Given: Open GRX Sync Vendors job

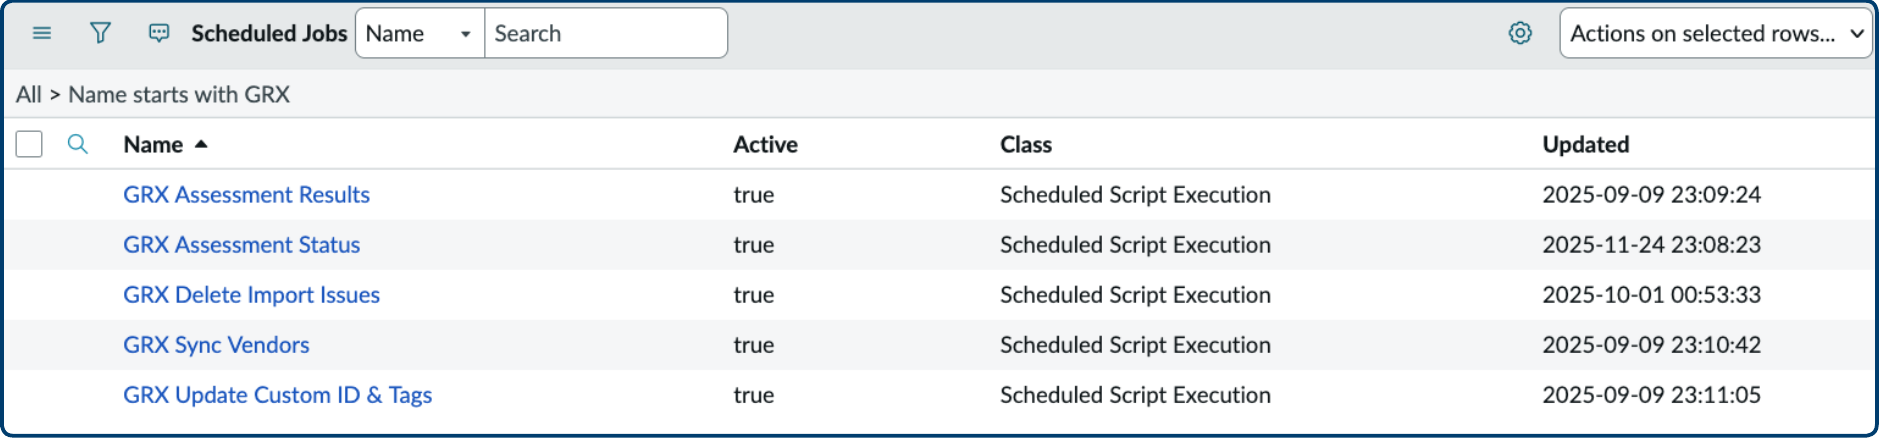Looking at the screenshot, I should click(216, 345).
